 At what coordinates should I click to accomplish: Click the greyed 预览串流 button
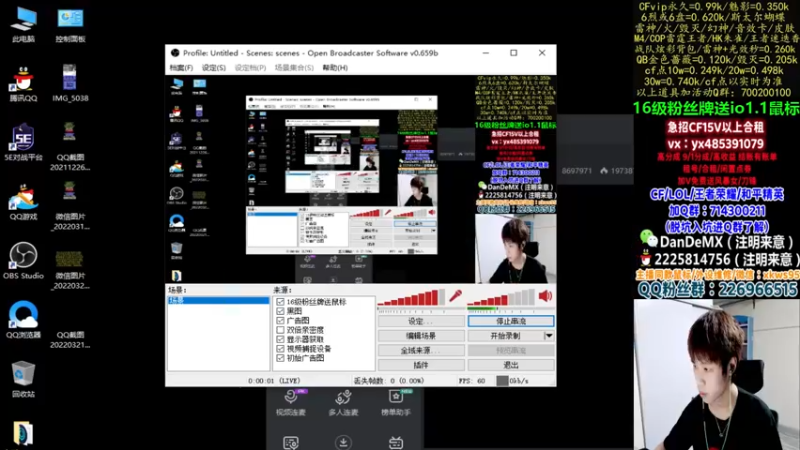(x=511, y=351)
